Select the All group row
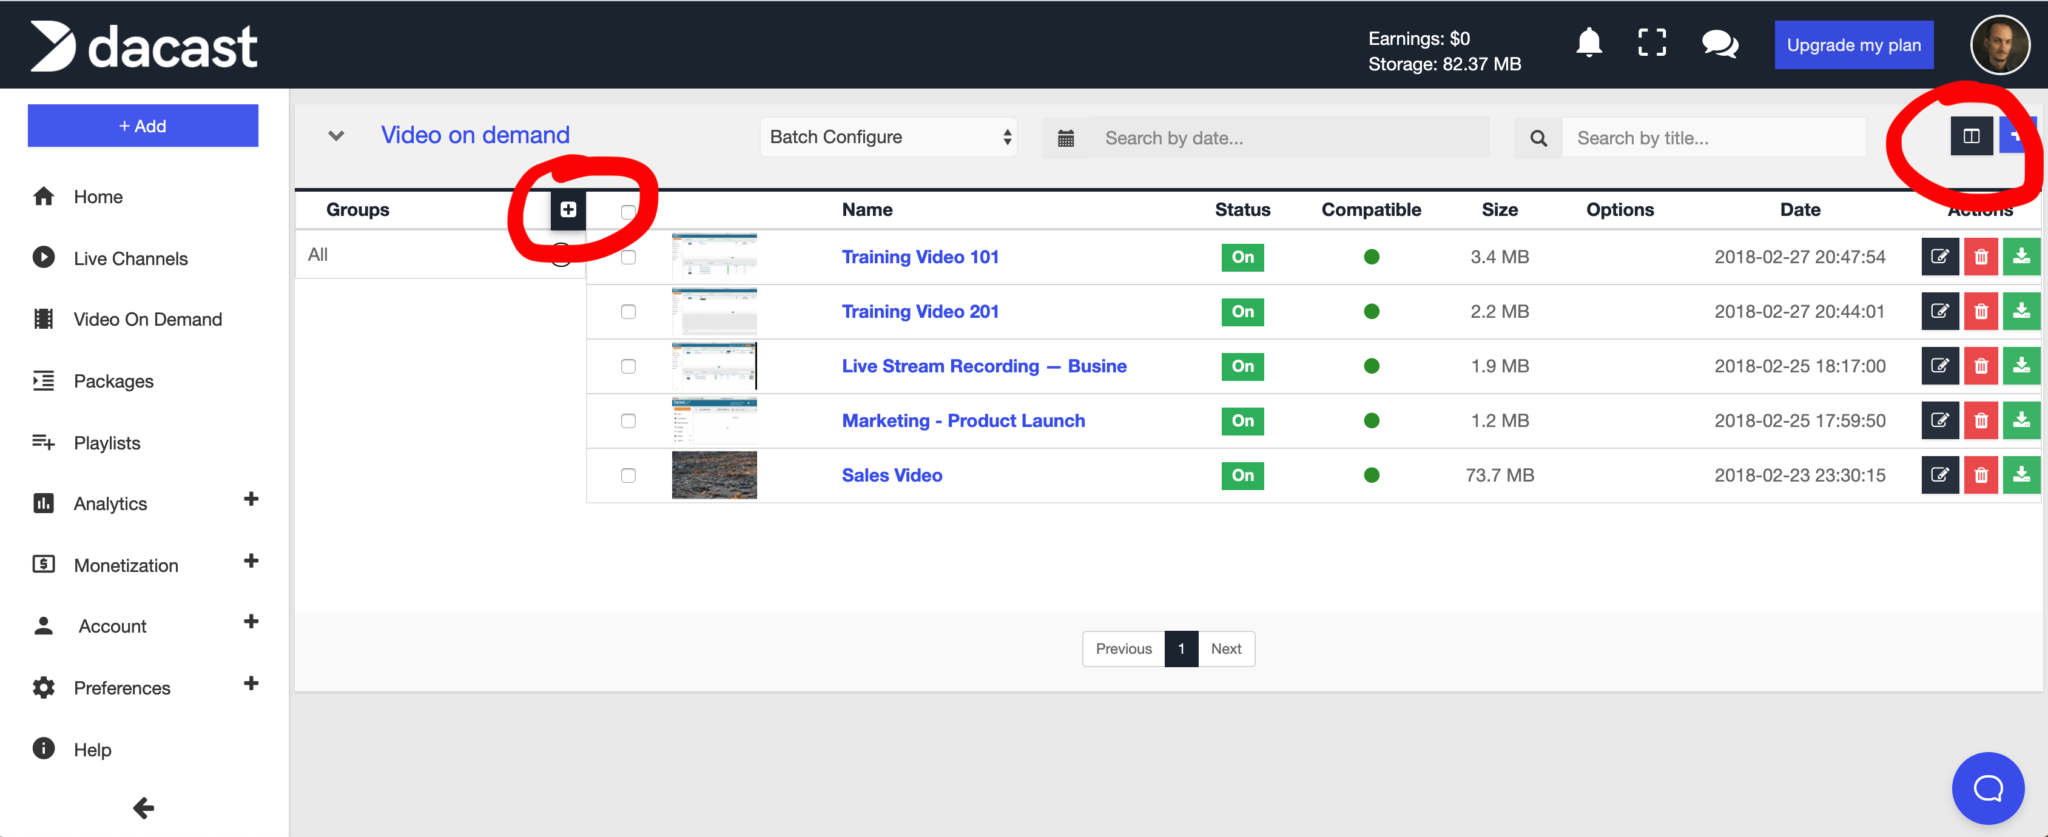Screen dimensions: 2048x837 pos(440,255)
